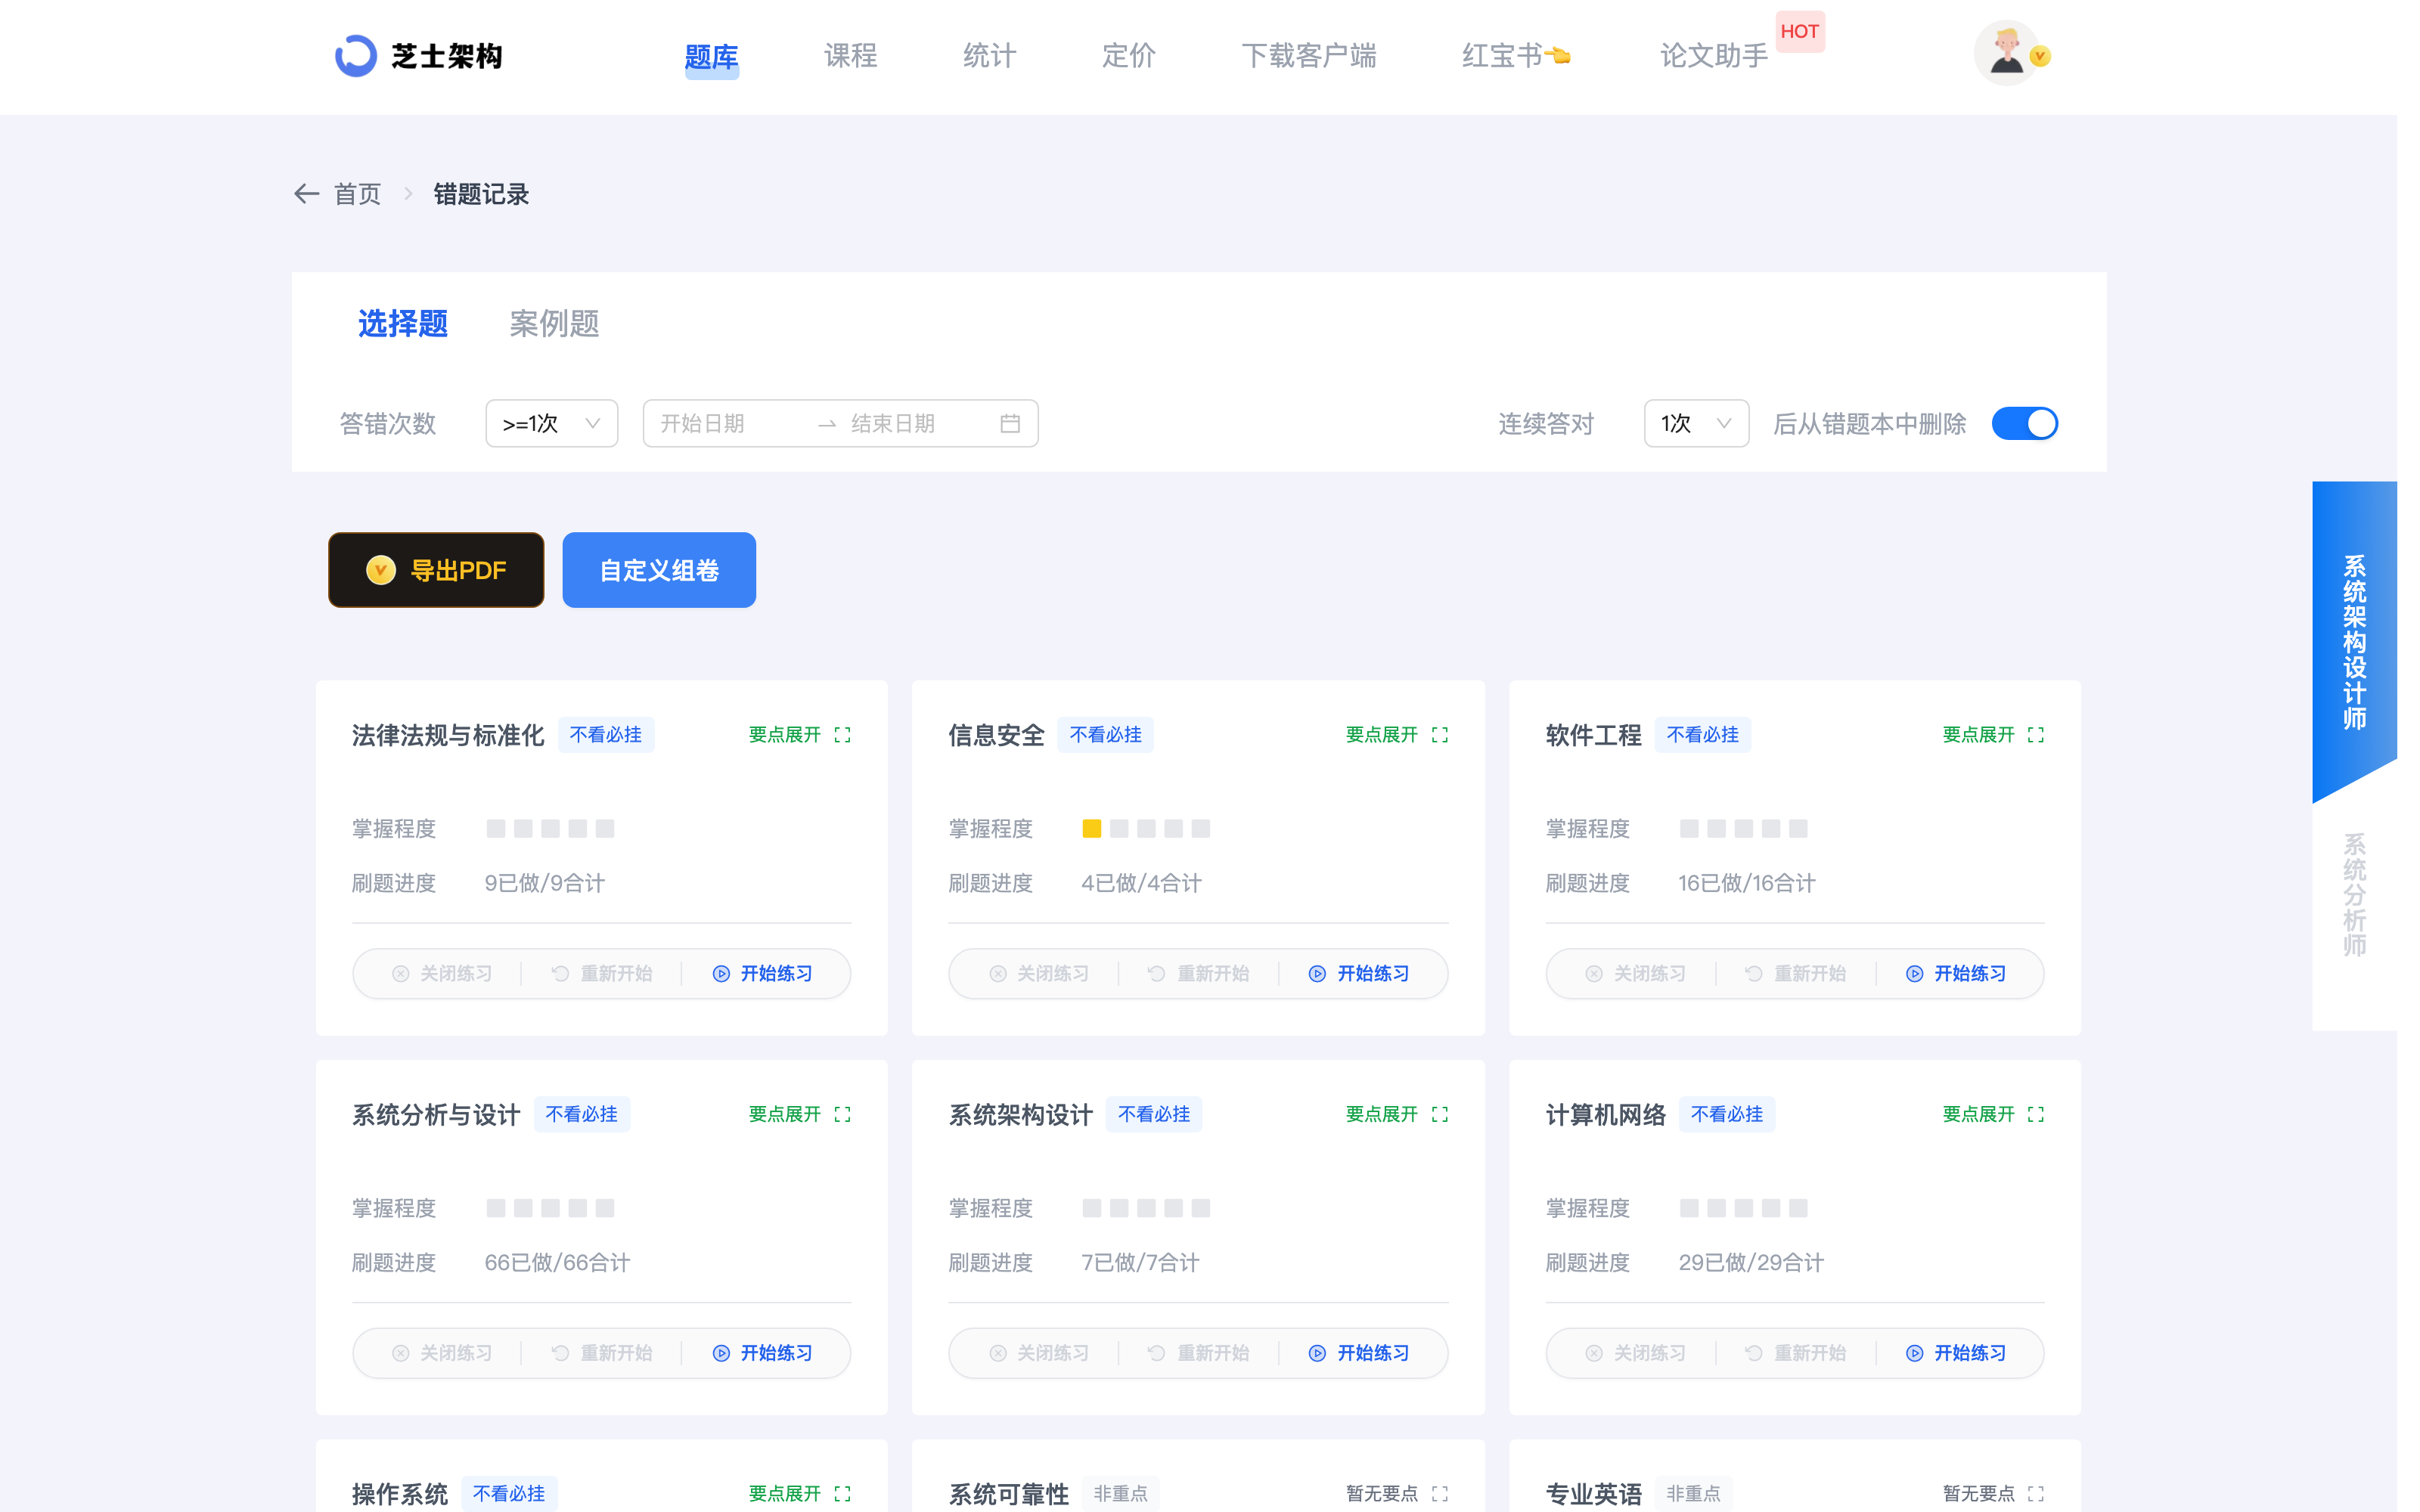2420x1512 pixels.
Task: Select the 系统架构设计师 side tab
Action: coord(2354,642)
